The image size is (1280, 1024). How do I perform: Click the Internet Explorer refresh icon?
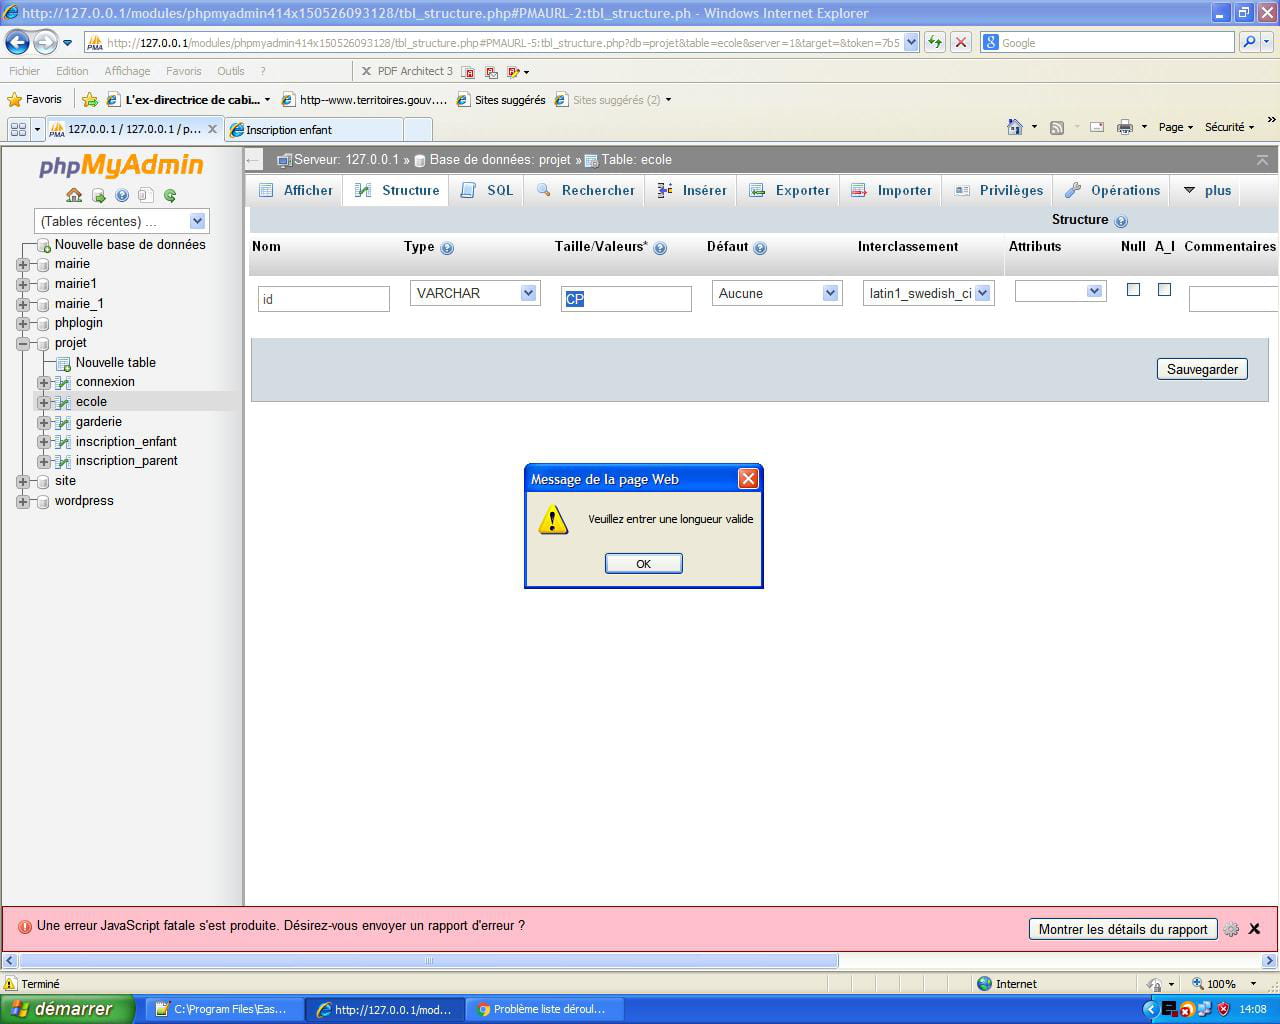(935, 42)
